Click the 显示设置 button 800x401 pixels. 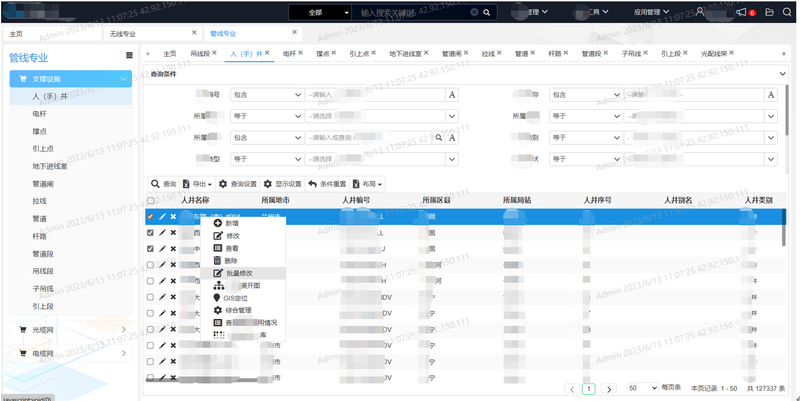(x=283, y=184)
